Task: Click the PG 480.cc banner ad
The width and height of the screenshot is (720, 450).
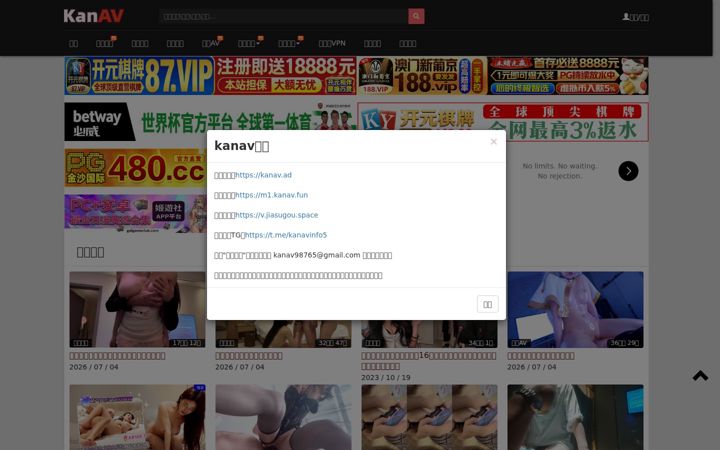Action: tap(135, 168)
